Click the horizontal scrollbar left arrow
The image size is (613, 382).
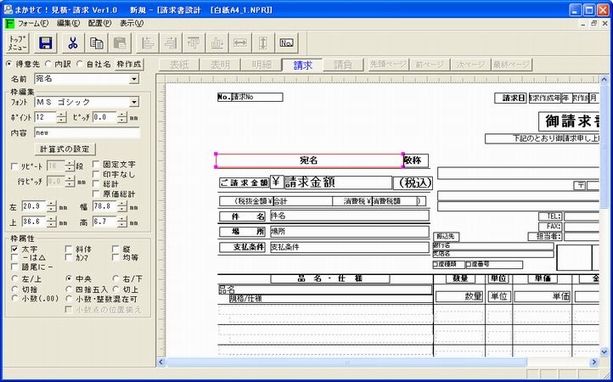coord(161,362)
